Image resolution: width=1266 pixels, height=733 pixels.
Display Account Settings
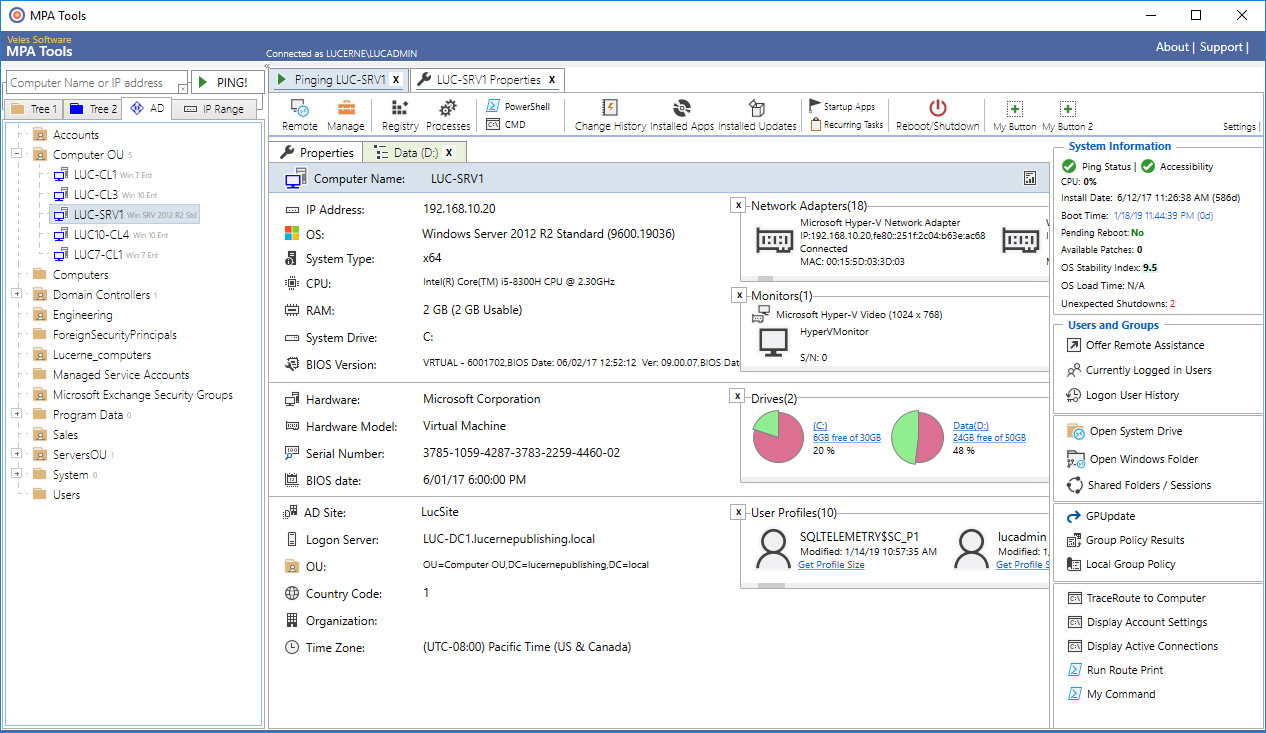(x=1137, y=622)
